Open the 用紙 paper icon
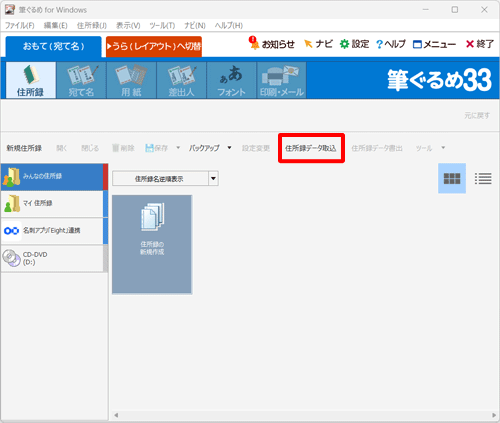Screen dimensions: 500x423 coord(131,80)
